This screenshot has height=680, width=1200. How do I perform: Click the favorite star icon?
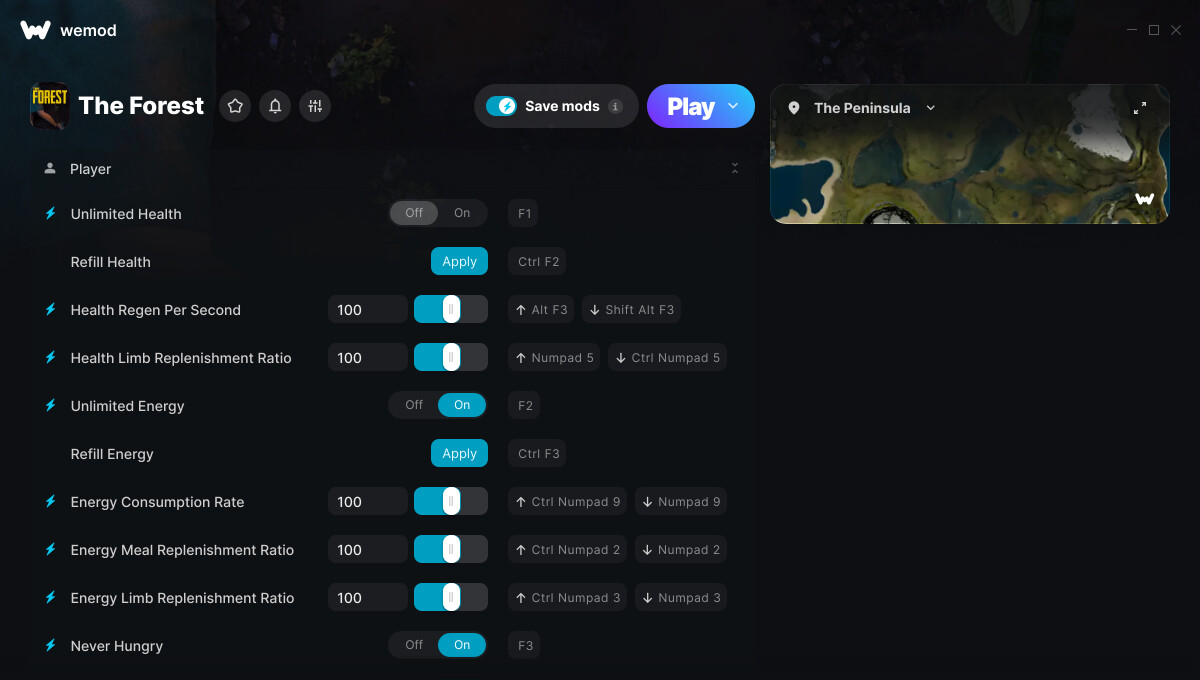(235, 106)
